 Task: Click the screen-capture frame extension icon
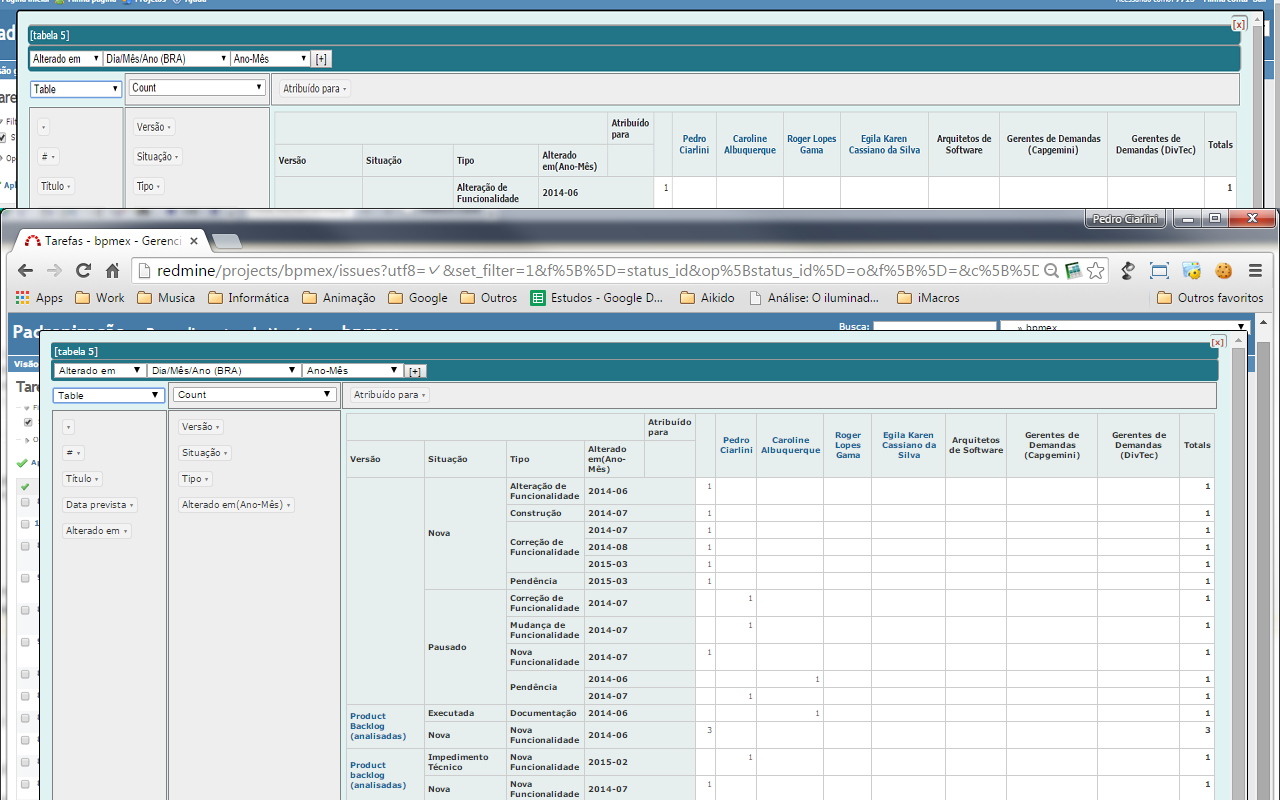(1159, 270)
